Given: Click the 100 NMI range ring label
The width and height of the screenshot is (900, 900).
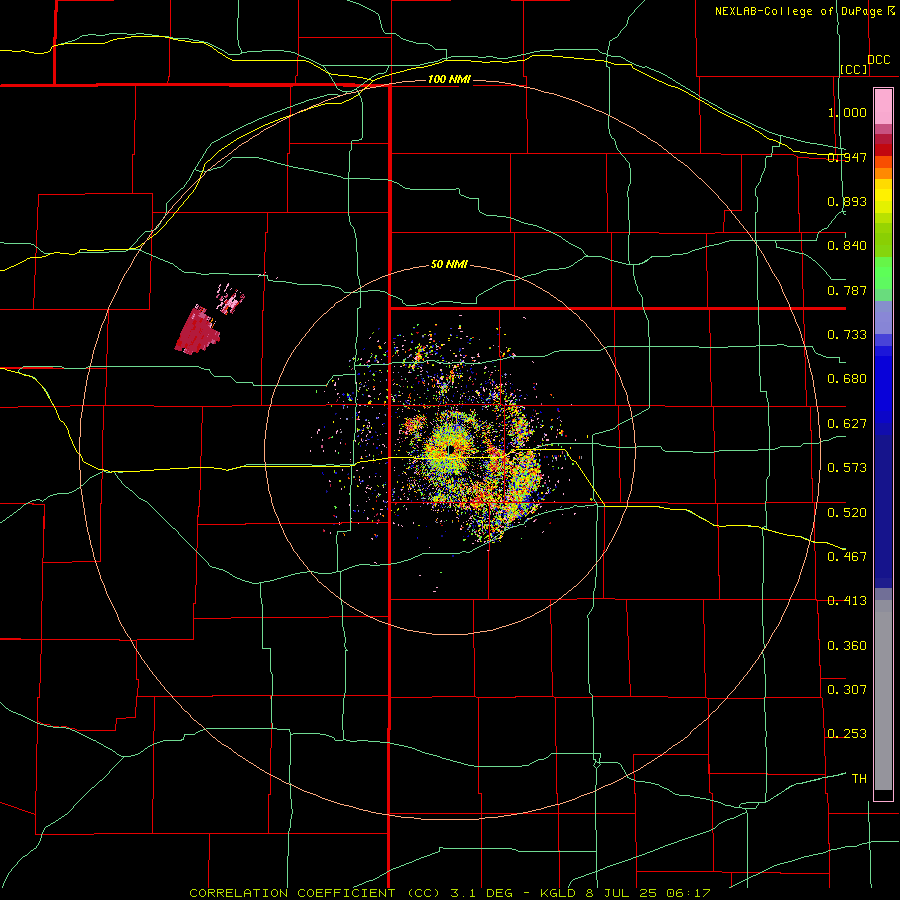Looking at the screenshot, I should pos(449,79).
